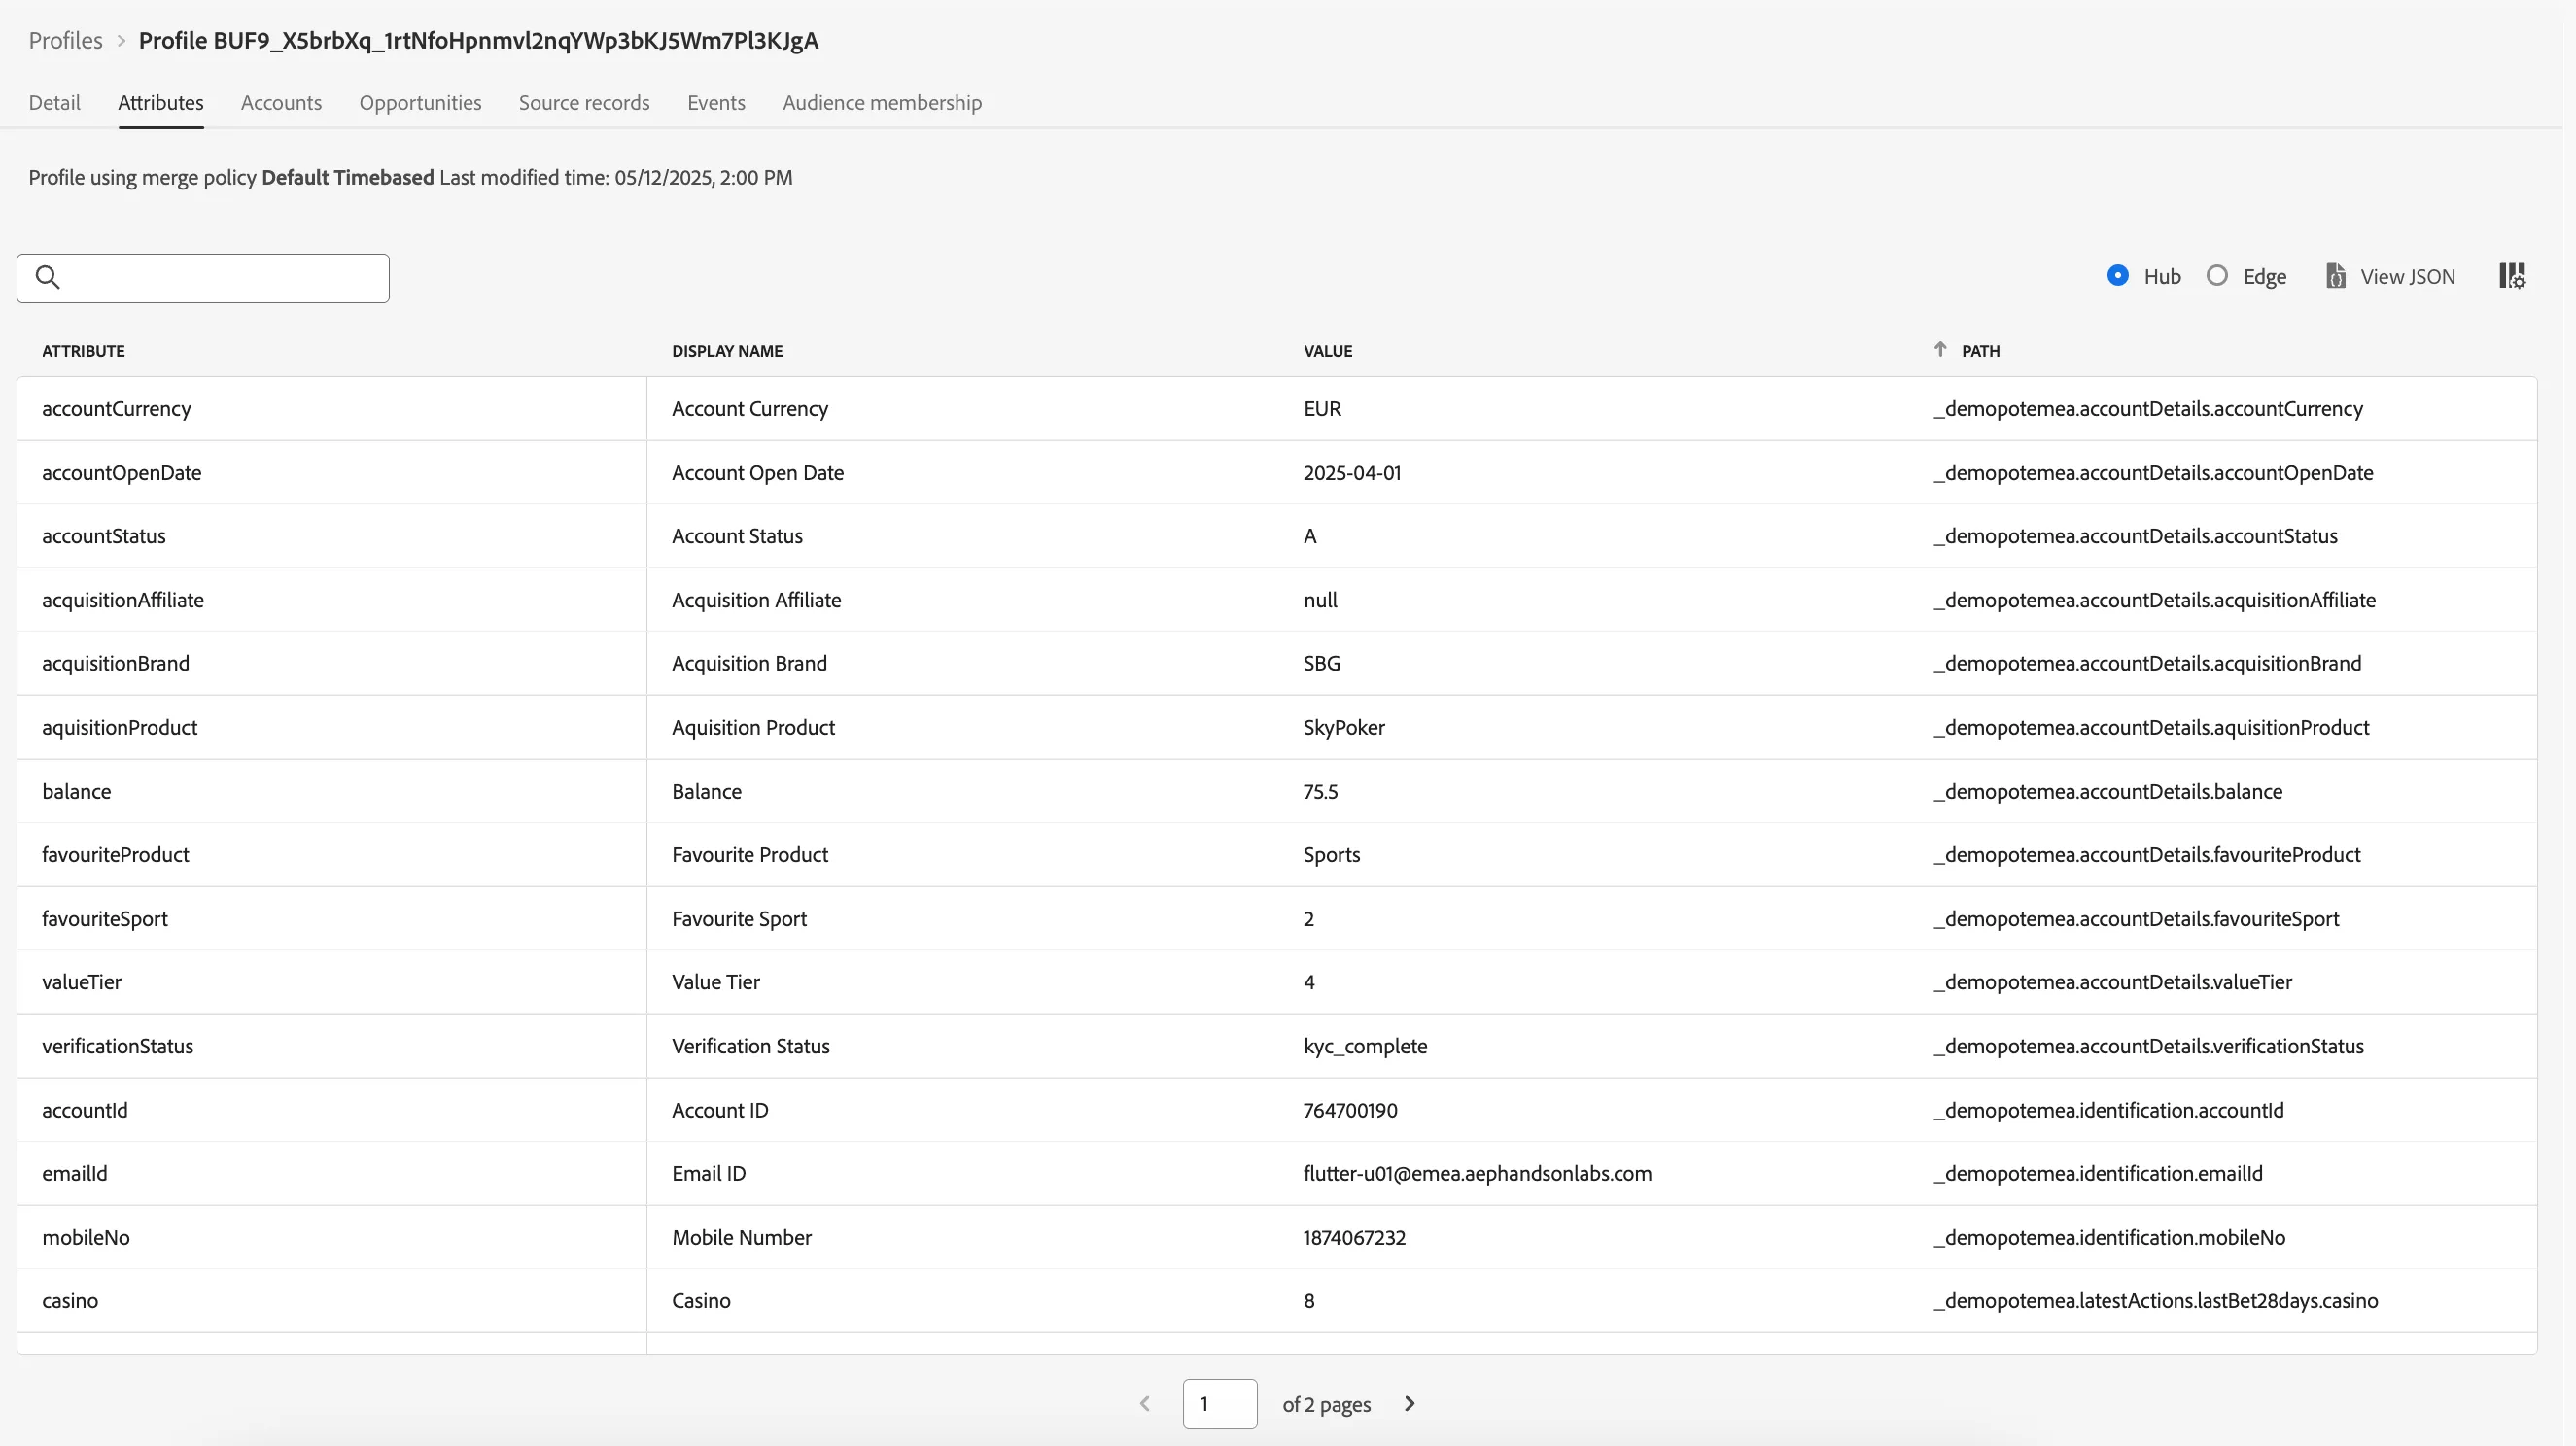Click the View JSON document icon
The height and width of the screenshot is (1446, 2576).
pos(2335,276)
